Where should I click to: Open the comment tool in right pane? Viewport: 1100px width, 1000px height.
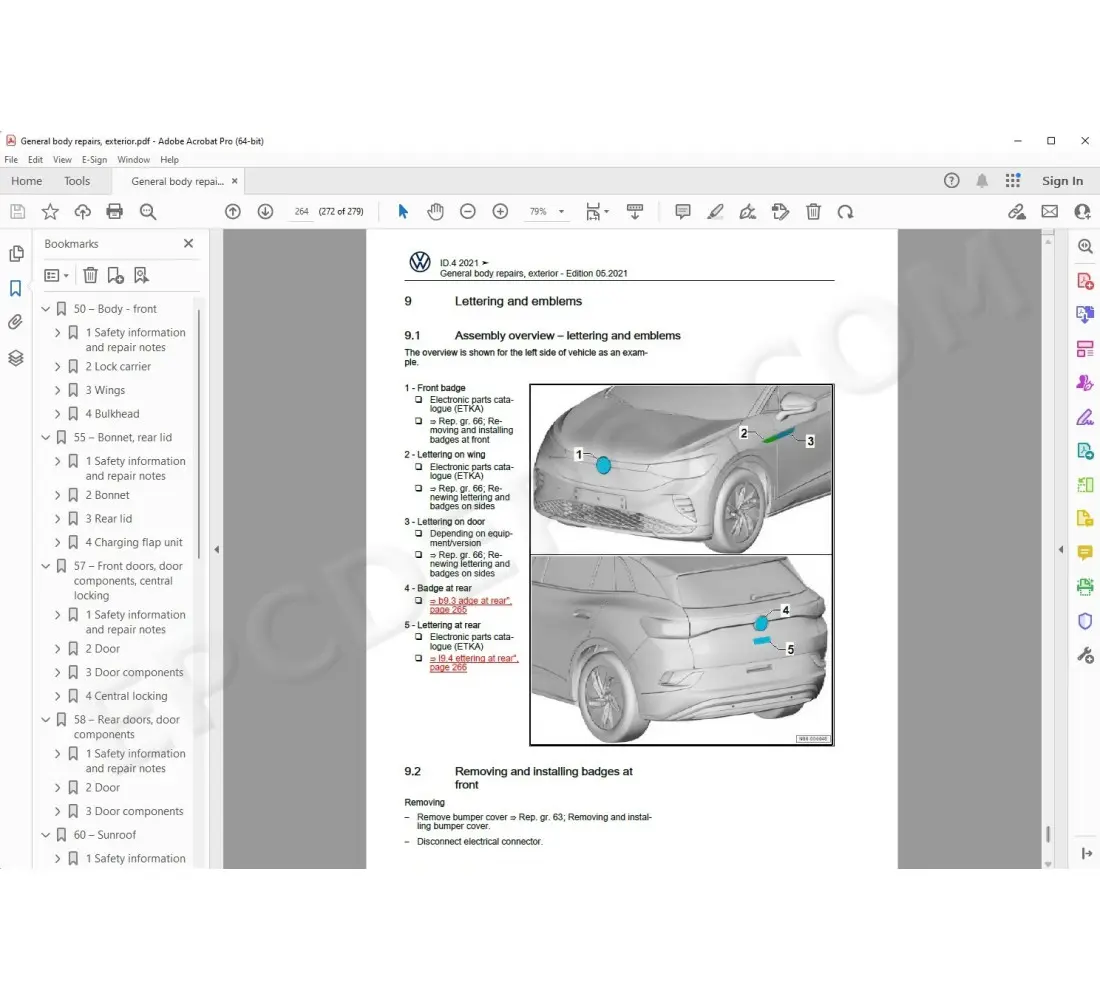(1085, 553)
